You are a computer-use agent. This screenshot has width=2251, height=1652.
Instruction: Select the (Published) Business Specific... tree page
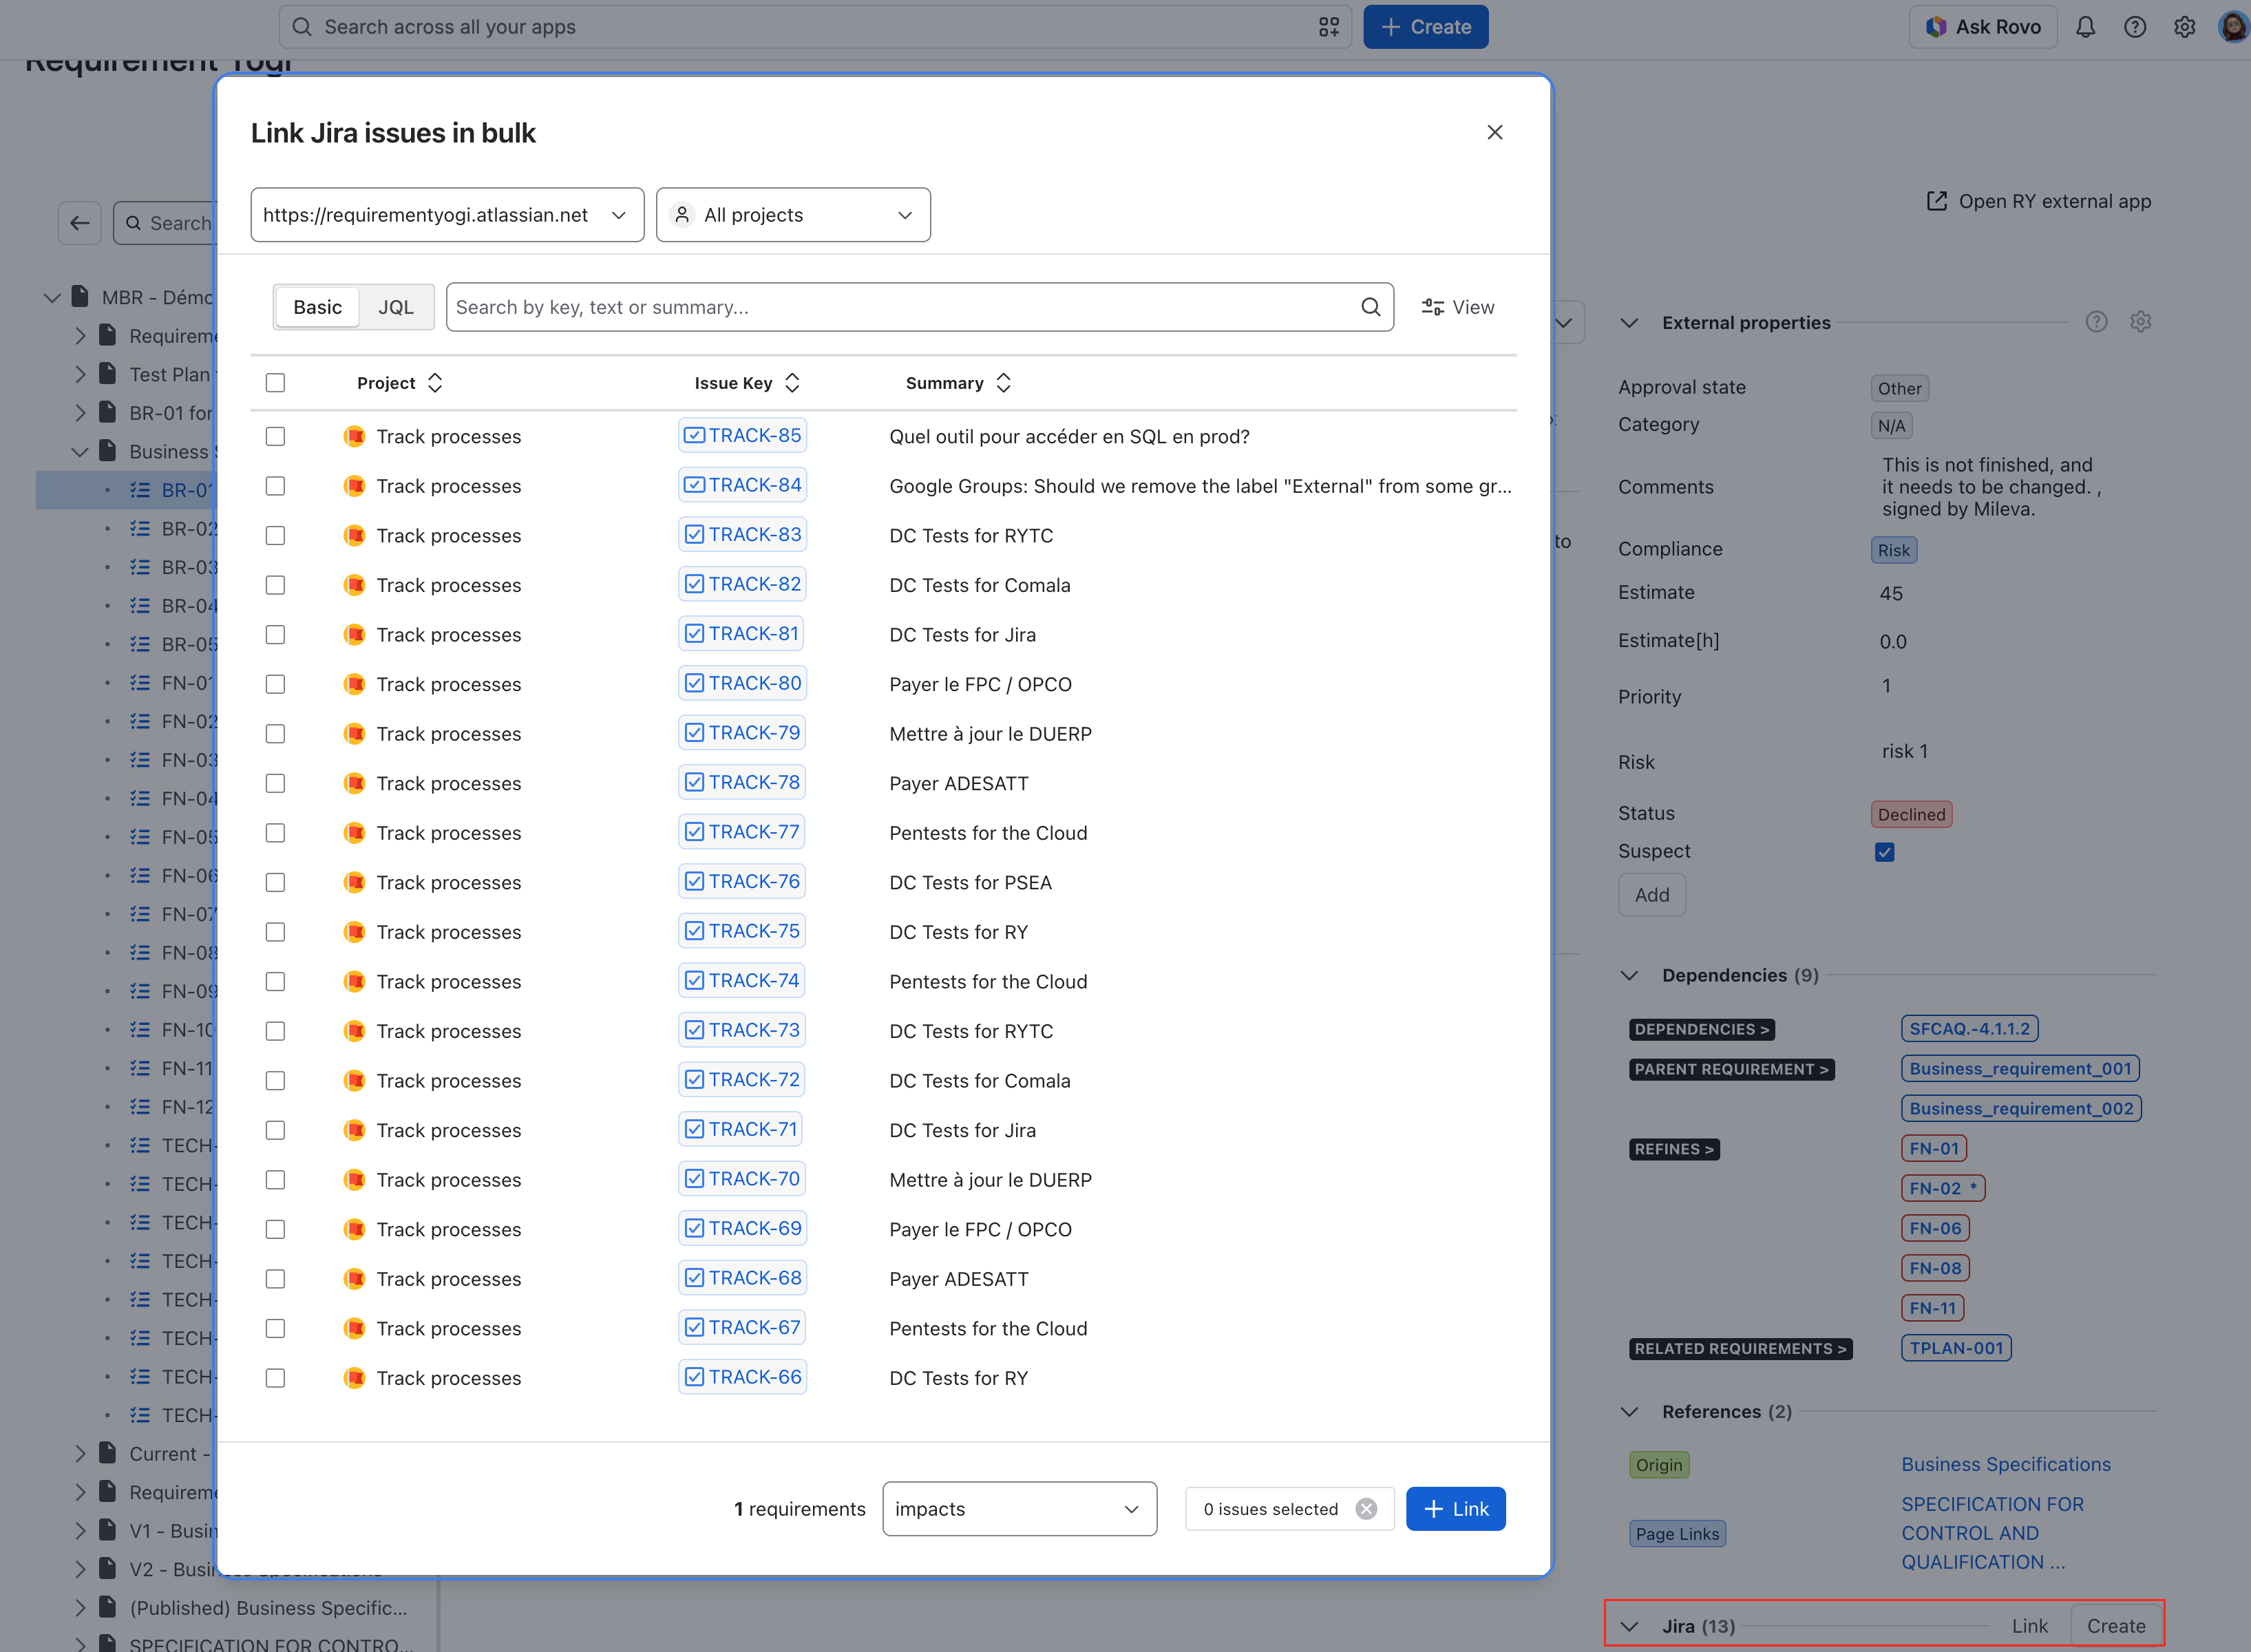[268, 1608]
